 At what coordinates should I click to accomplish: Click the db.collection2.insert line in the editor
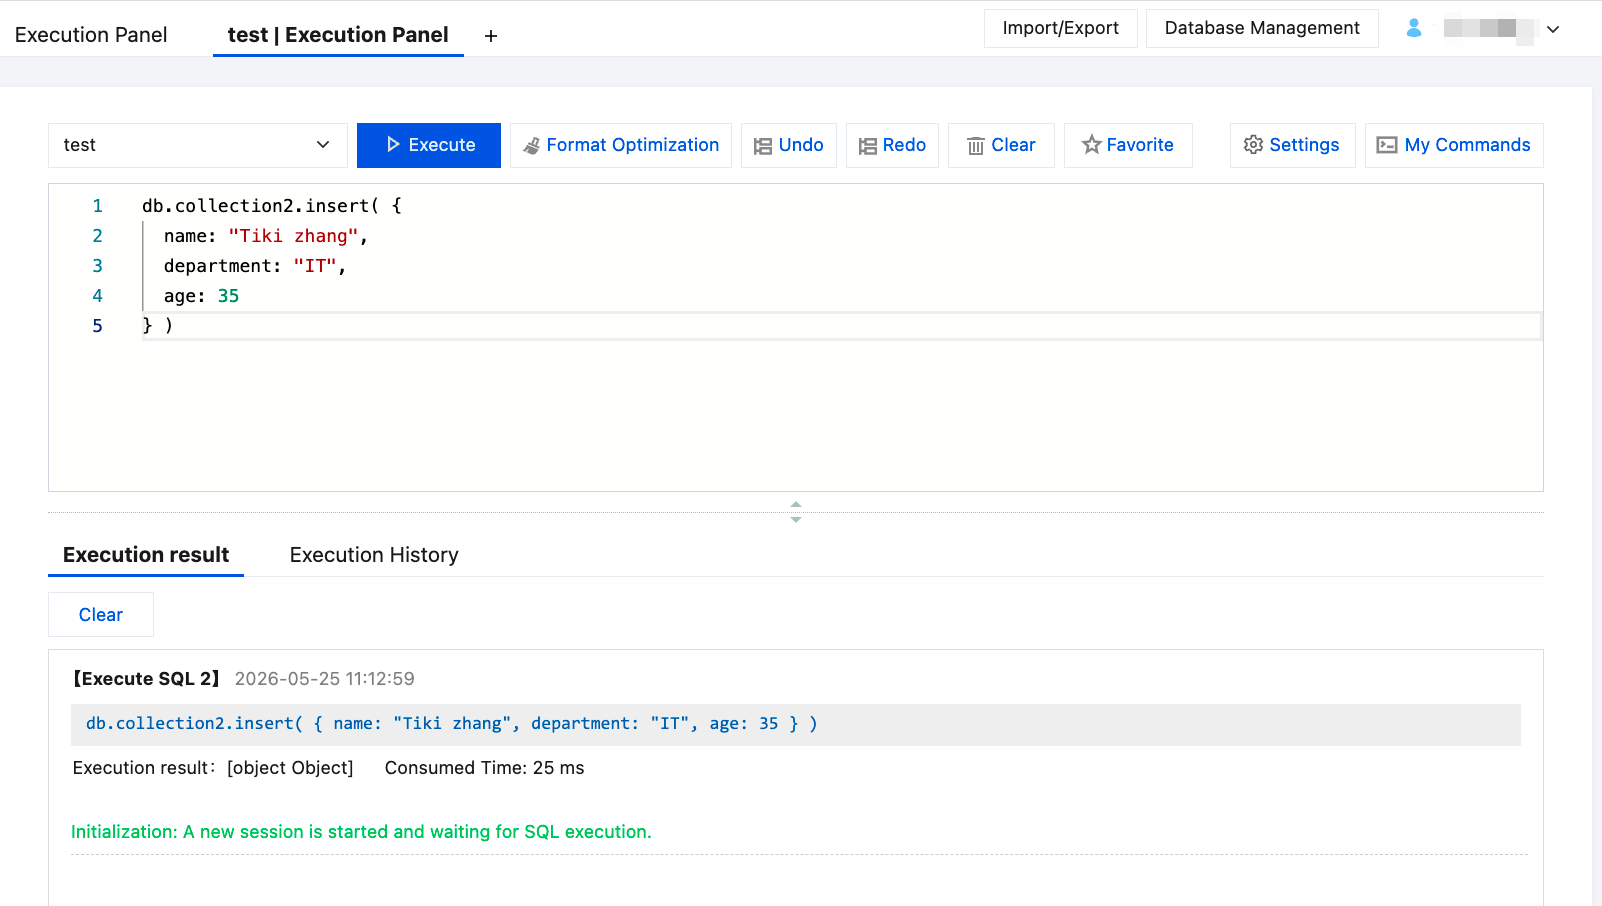click(272, 206)
